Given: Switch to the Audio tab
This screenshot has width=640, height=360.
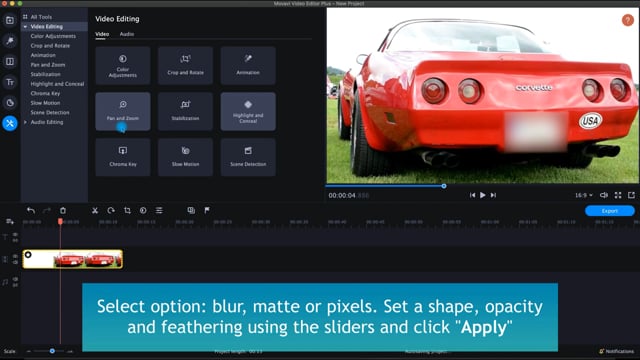Looking at the screenshot, I should click(x=127, y=34).
